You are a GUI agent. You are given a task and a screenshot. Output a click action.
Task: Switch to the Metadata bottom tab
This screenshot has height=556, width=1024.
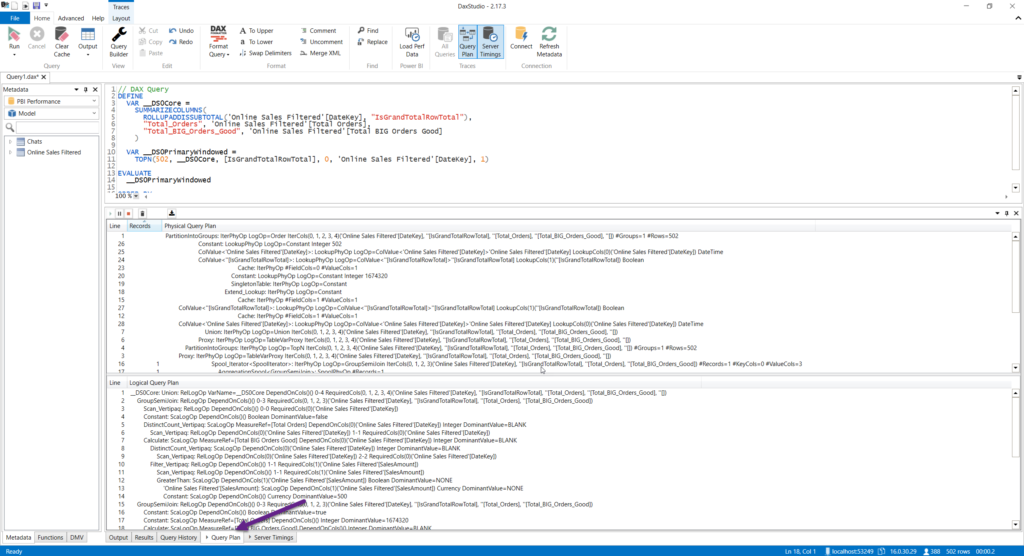pyautogui.click(x=18, y=538)
